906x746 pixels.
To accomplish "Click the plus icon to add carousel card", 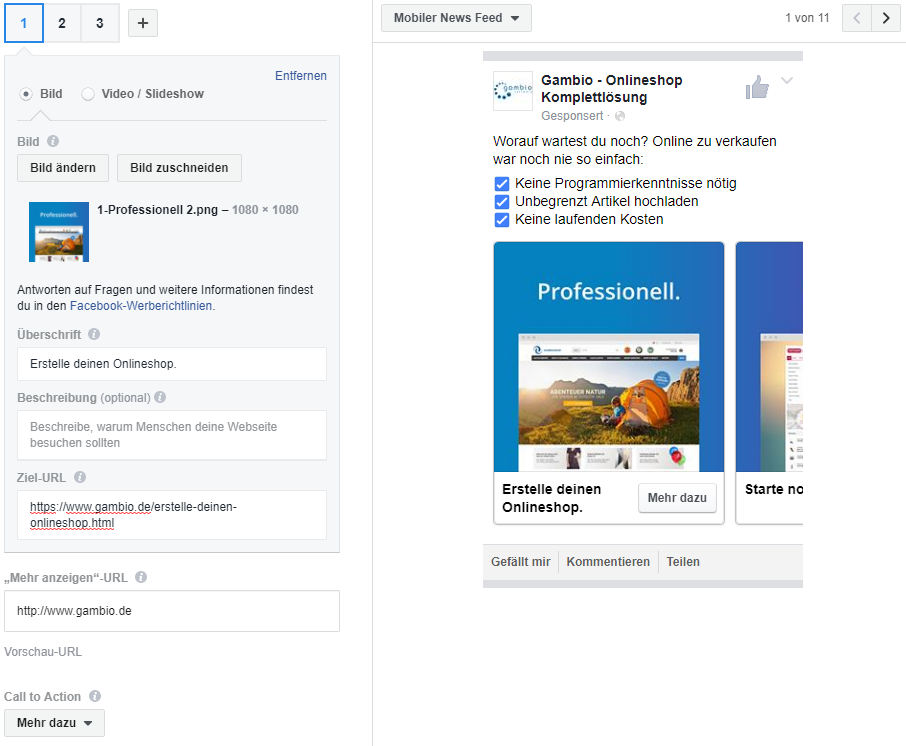I will (x=142, y=23).
